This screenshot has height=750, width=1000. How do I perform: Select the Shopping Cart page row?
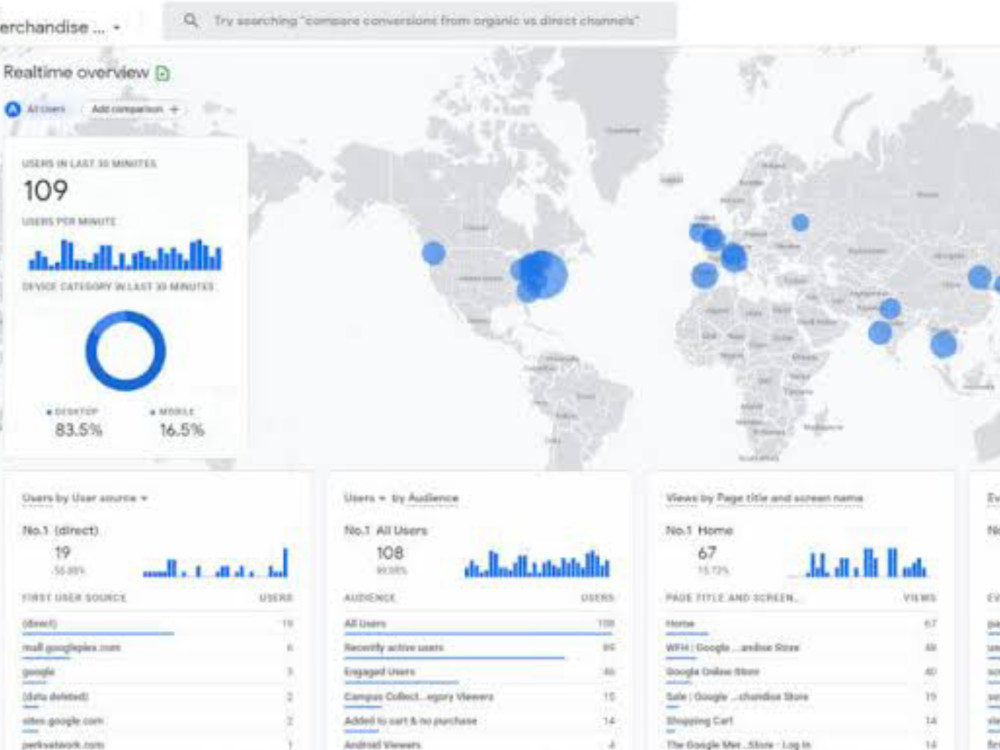click(801, 721)
